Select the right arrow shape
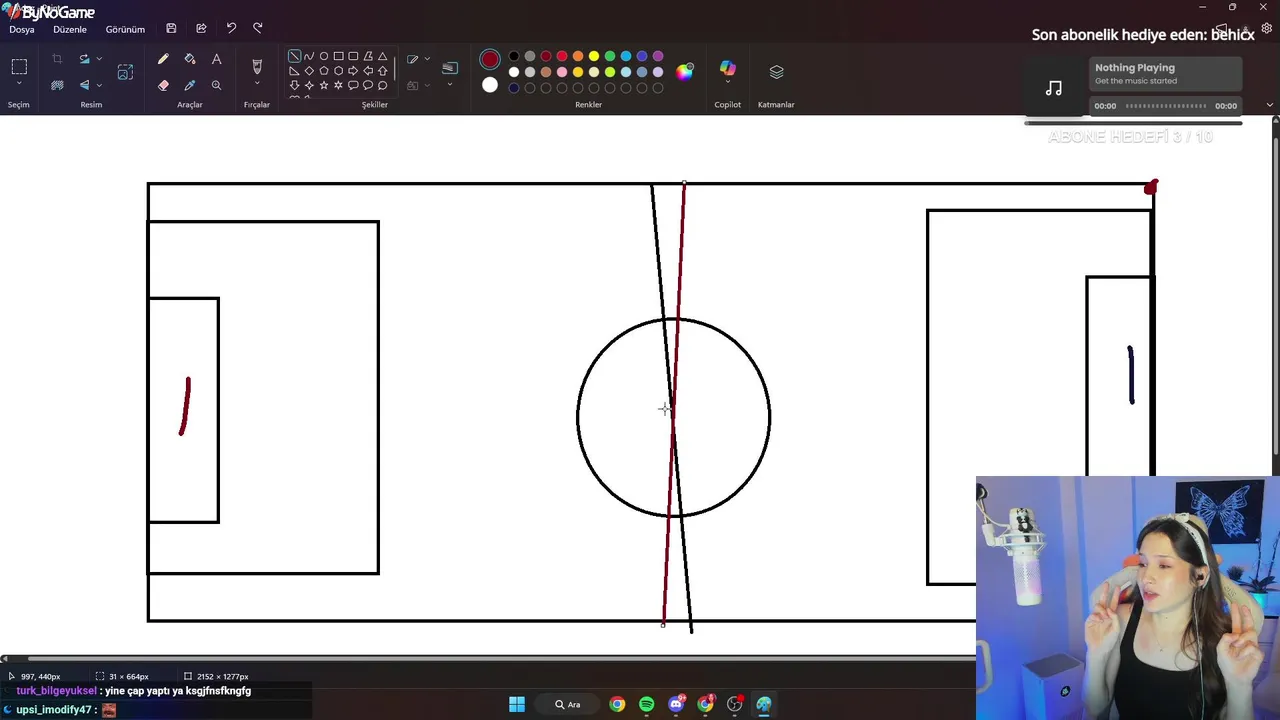1280x720 pixels. [x=353, y=71]
